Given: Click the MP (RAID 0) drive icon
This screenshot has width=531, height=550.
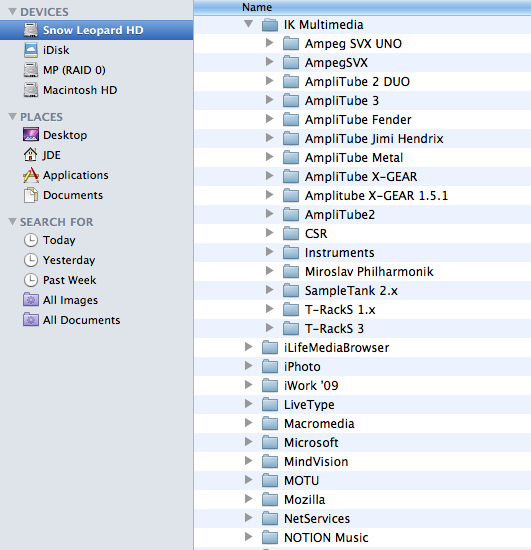Looking at the screenshot, I should pos(31,70).
